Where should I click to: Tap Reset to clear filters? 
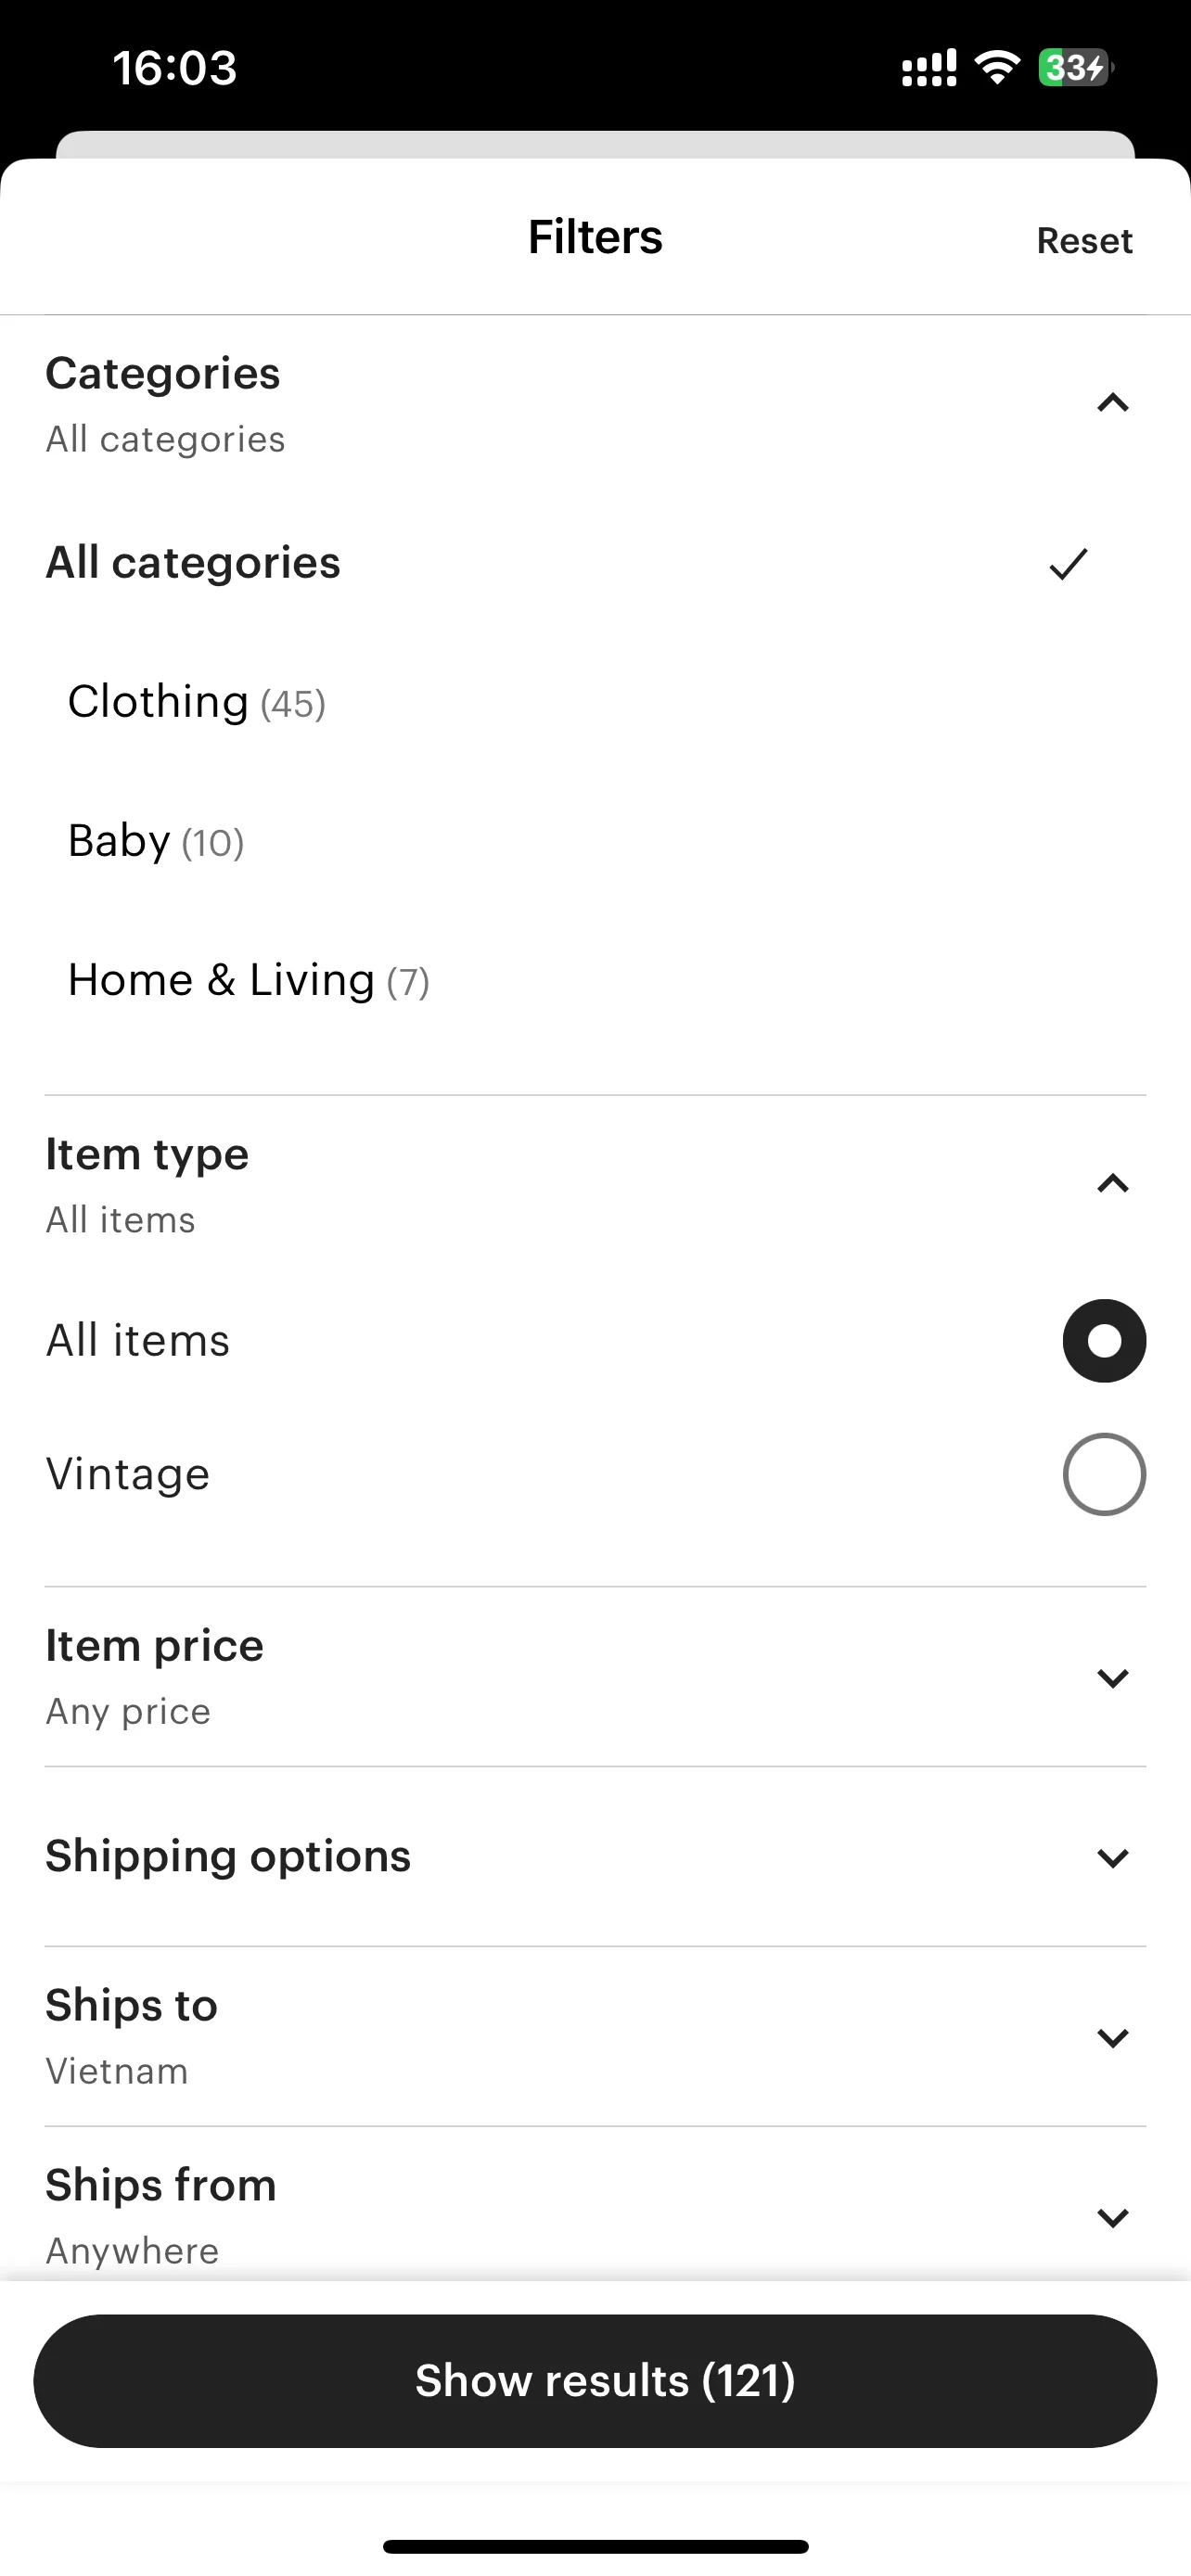tap(1084, 240)
